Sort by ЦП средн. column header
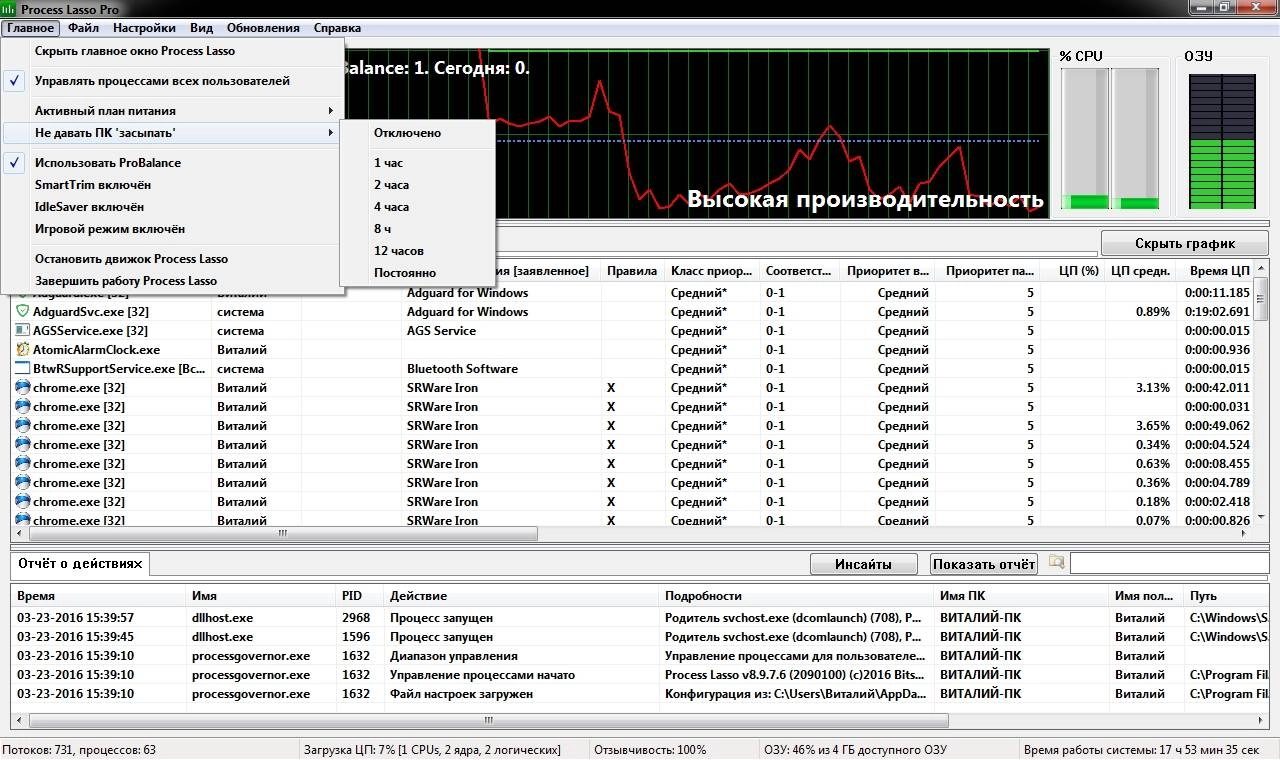This screenshot has width=1280, height=760. (1140, 271)
